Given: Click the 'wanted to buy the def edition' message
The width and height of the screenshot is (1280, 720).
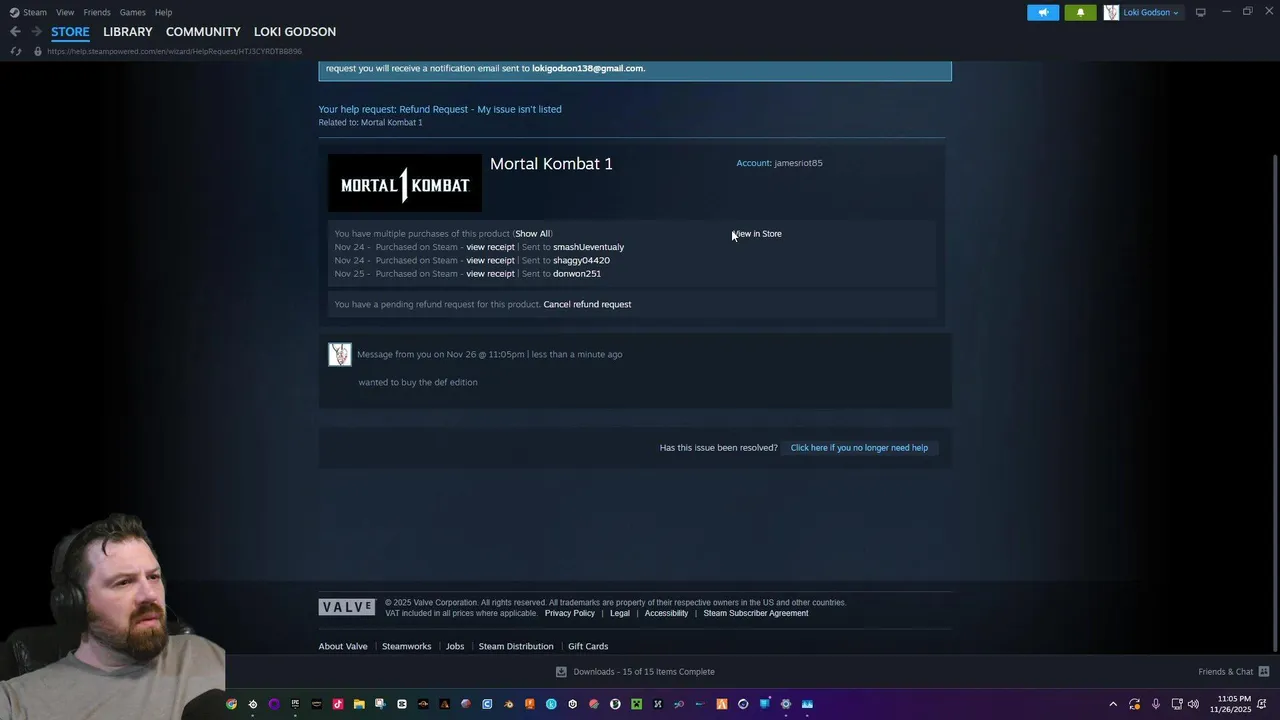Looking at the screenshot, I should click(x=418, y=382).
